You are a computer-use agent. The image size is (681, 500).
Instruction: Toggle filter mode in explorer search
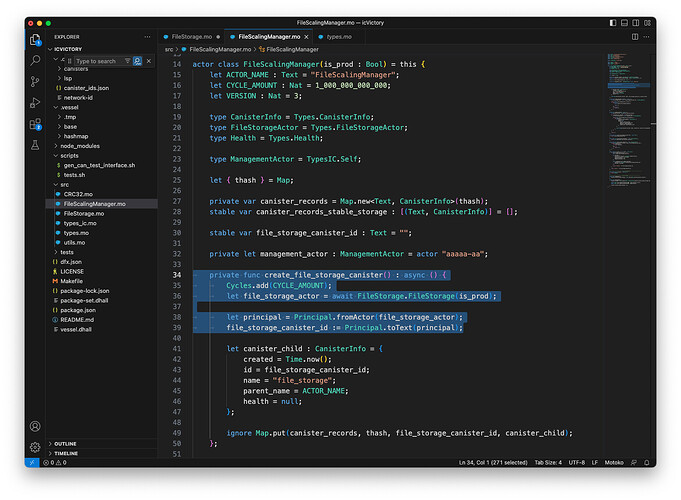point(127,61)
